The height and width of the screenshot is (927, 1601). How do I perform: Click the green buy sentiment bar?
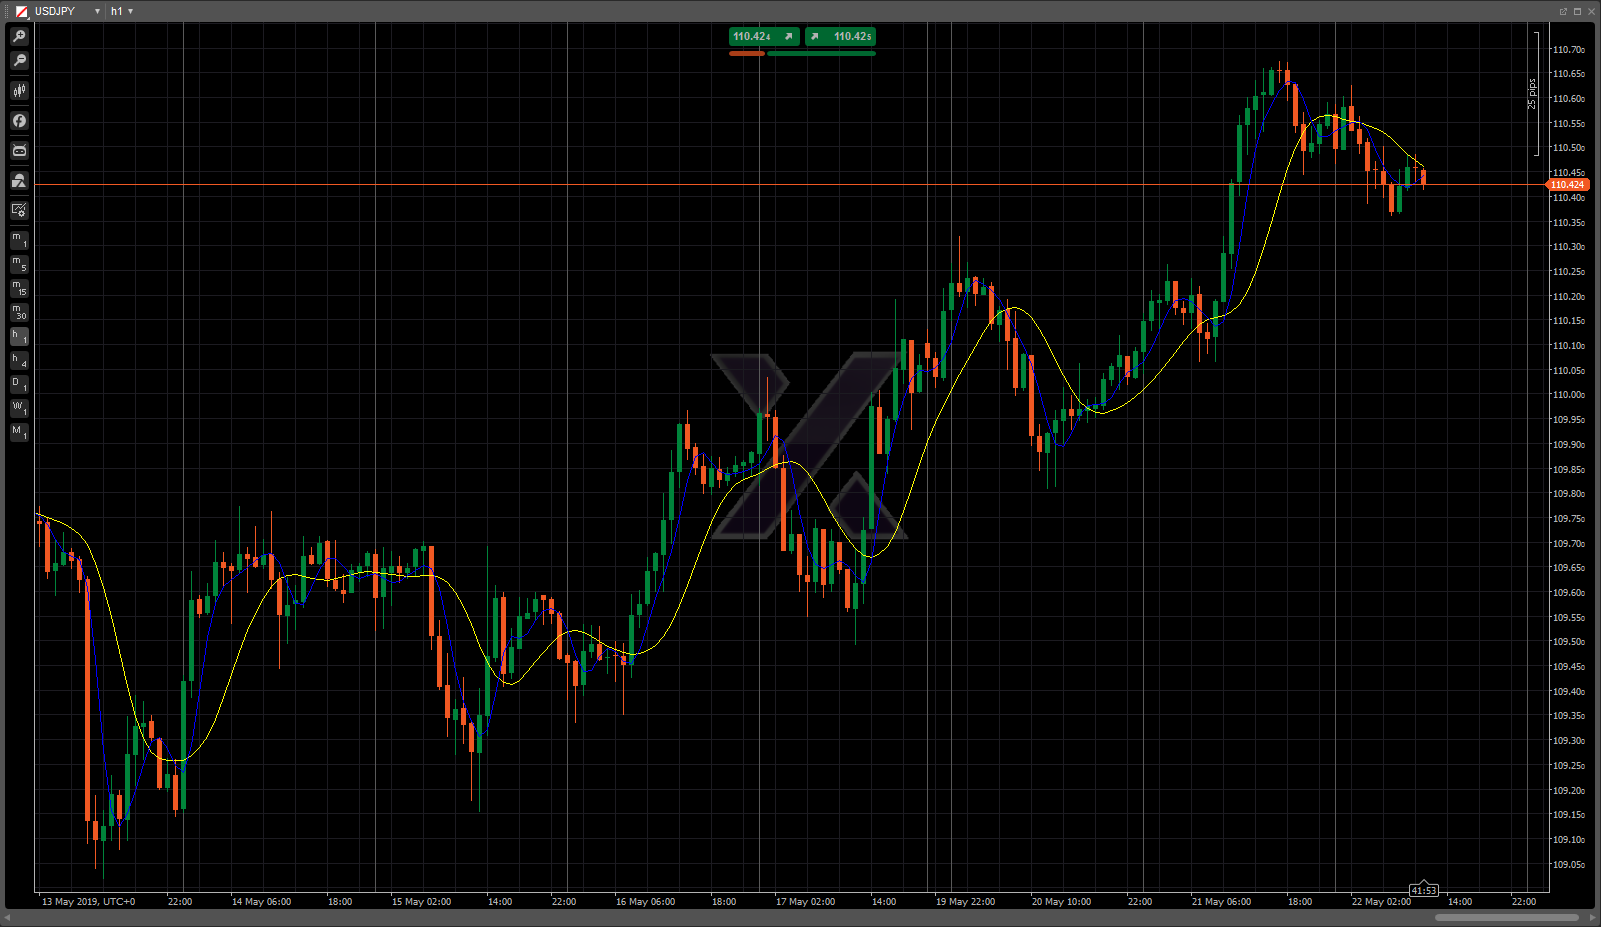[821, 53]
